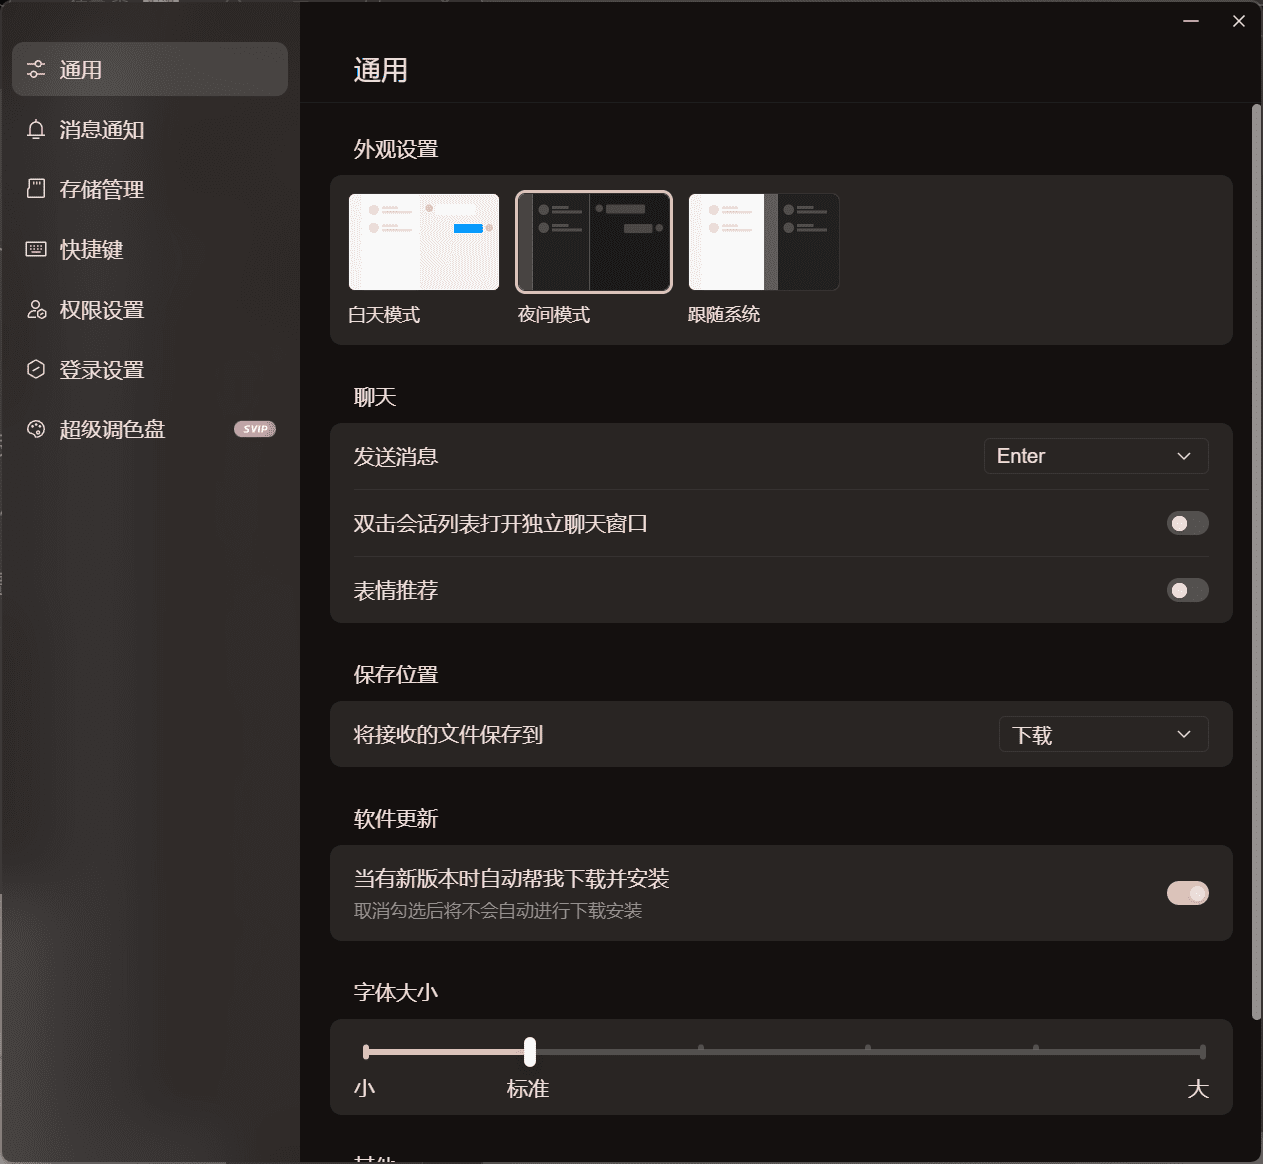This screenshot has width=1263, height=1164.
Task: Select the 夜间模式 theme preview
Action: click(594, 242)
